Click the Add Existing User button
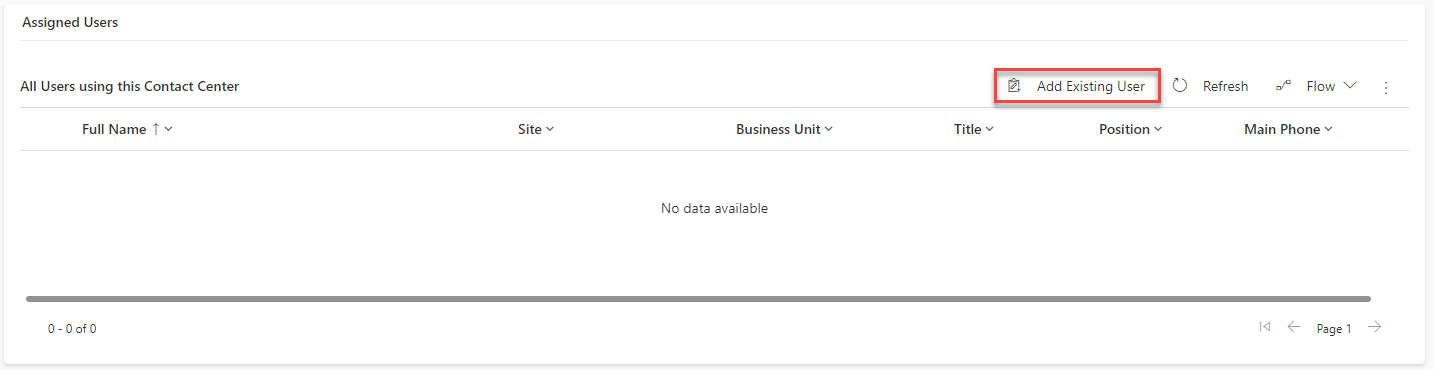This screenshot has height=370, width=1434. (1077, 86)
